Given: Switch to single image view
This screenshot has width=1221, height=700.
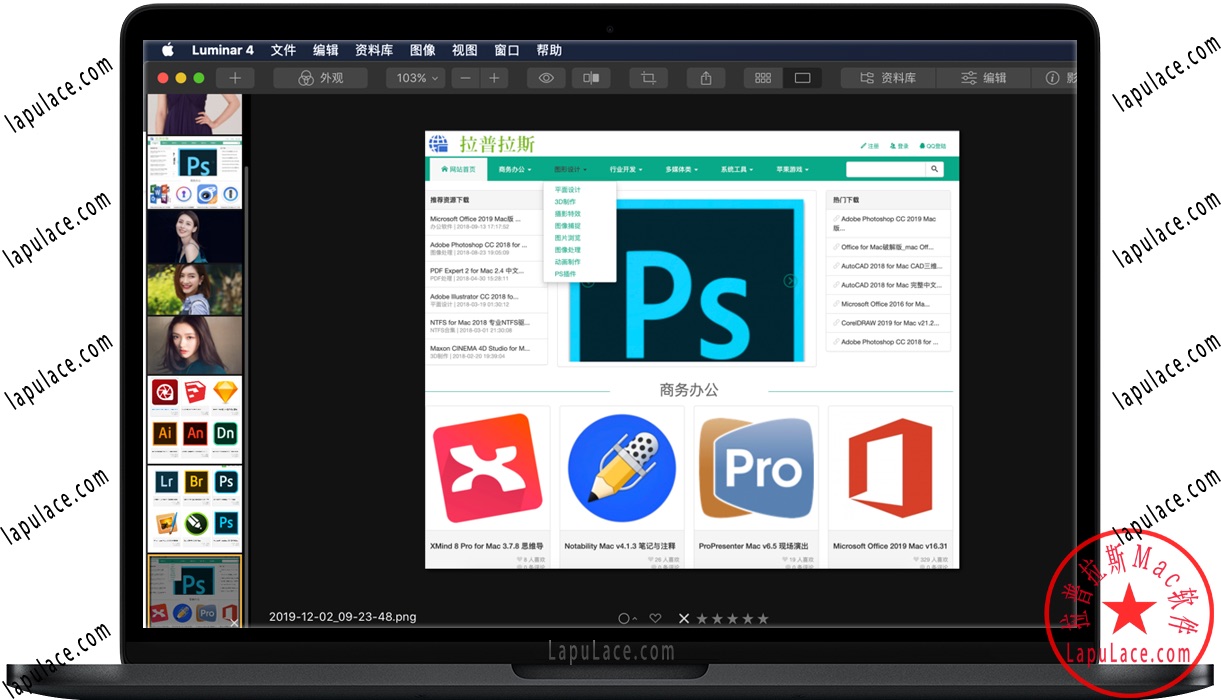Looking at the screenshot, I should [x=801, y=77].
